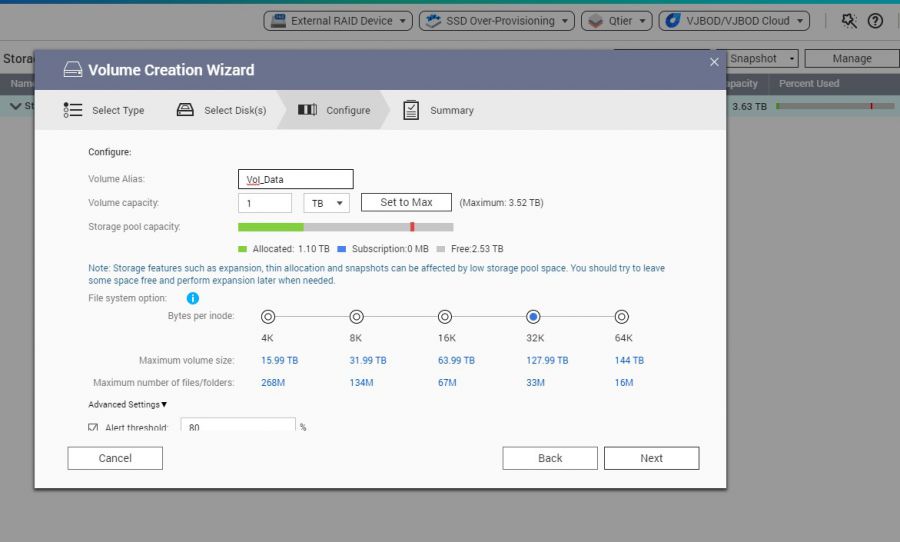Collapse the Advanced Settings section
900x542 pixels.
(x=128, y=405)
